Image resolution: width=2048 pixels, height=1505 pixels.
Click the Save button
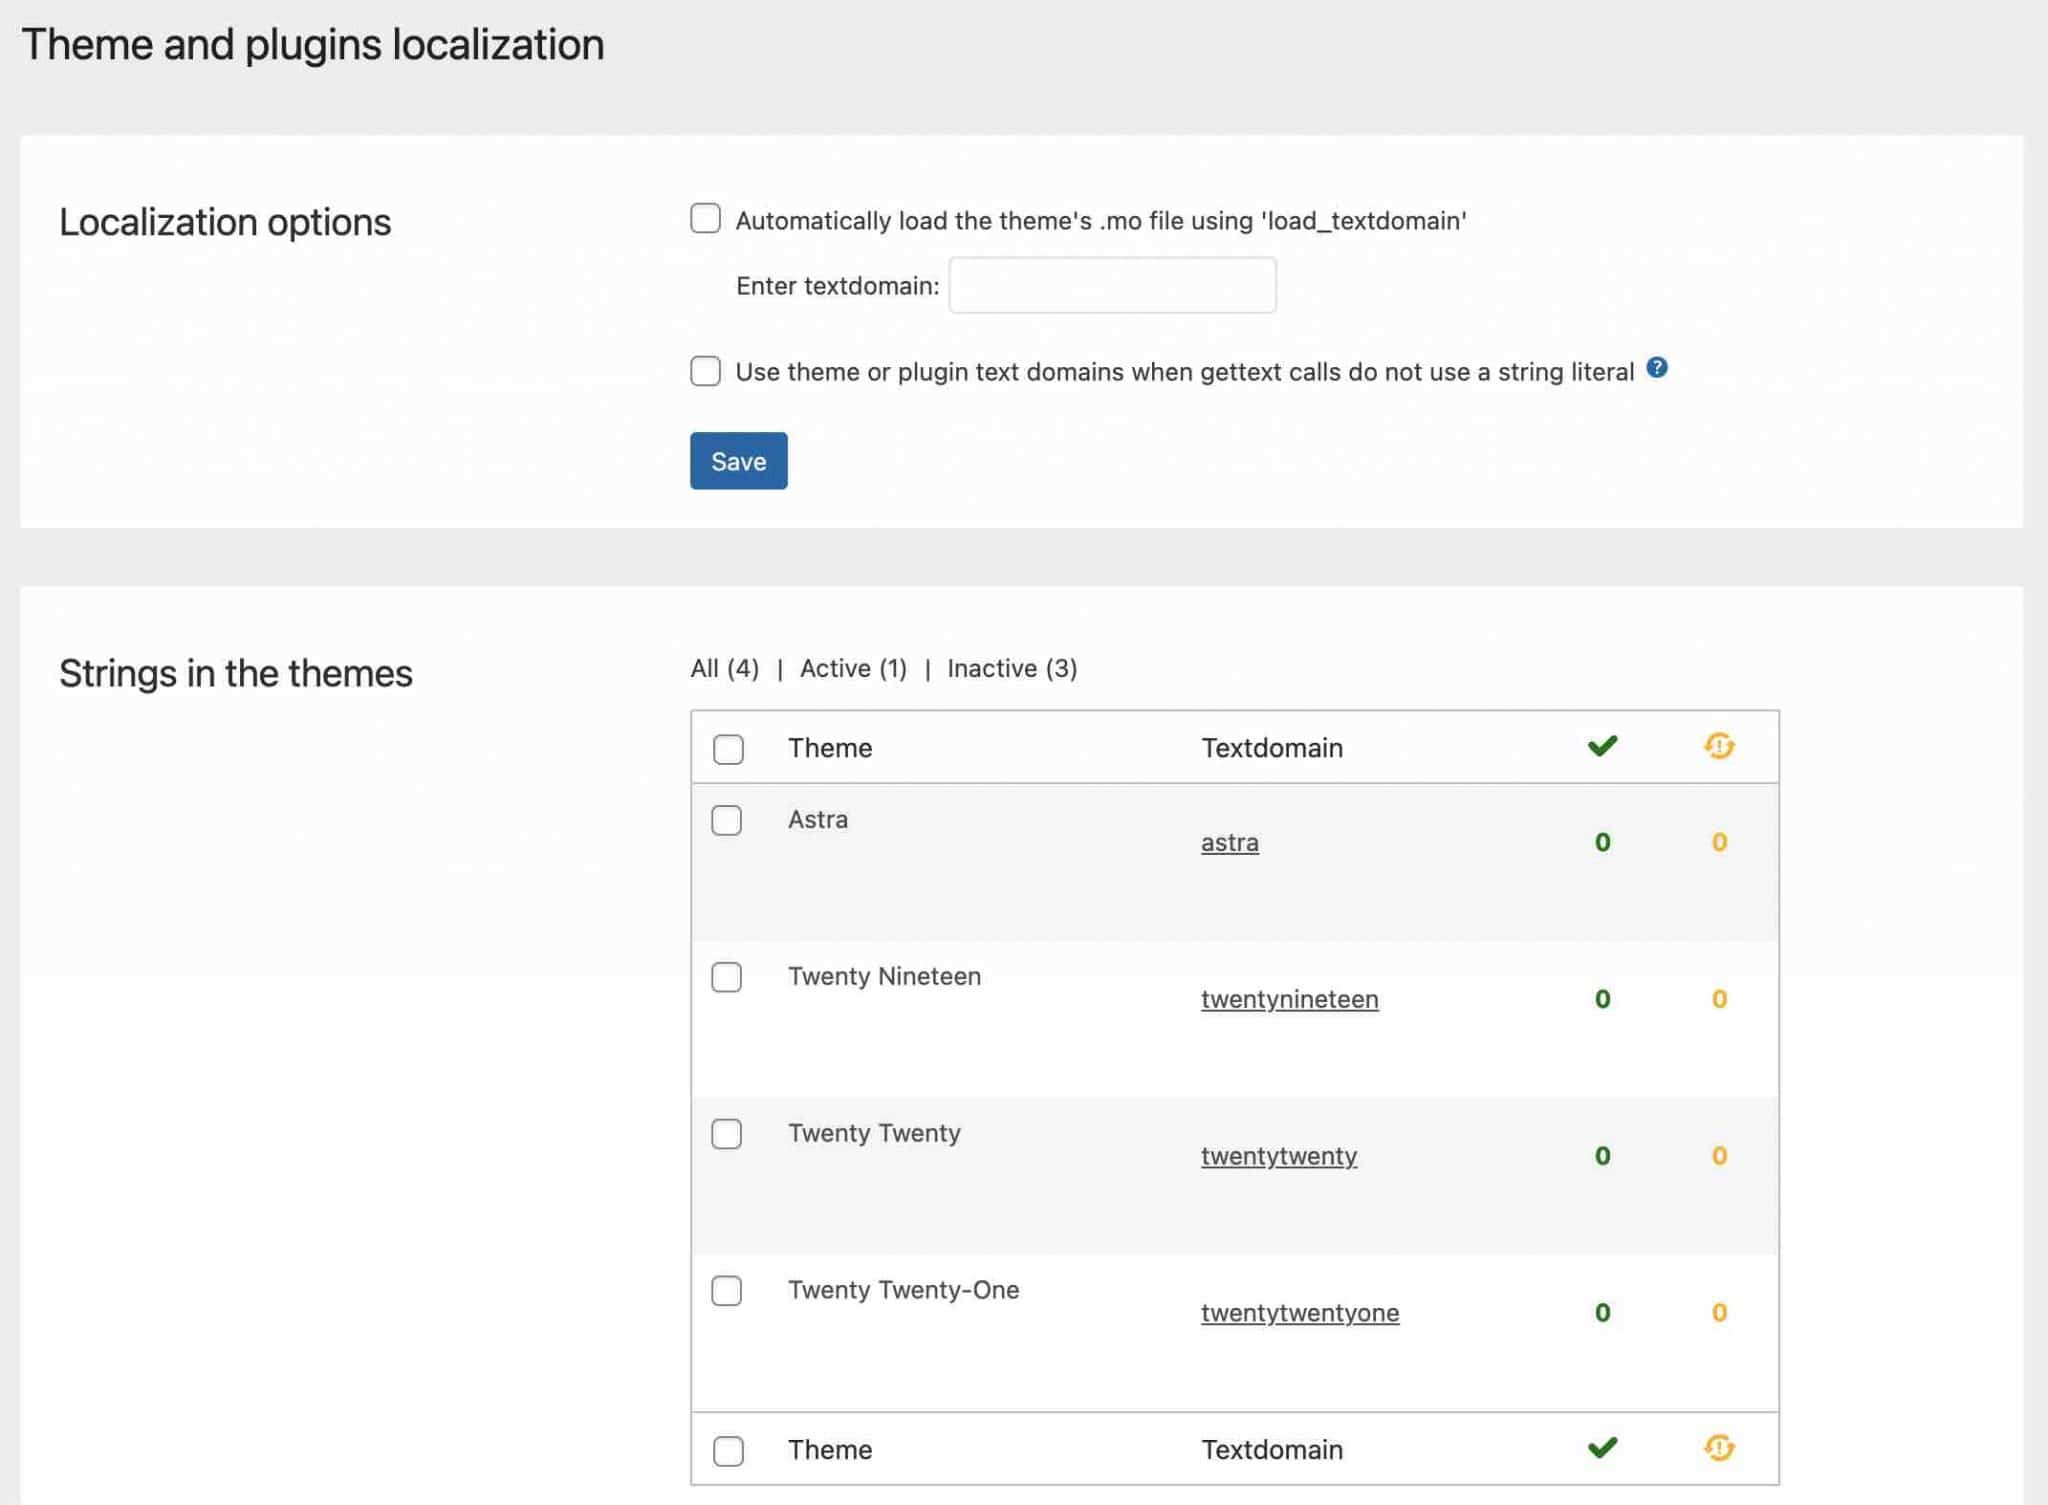(x=738, y=461)
